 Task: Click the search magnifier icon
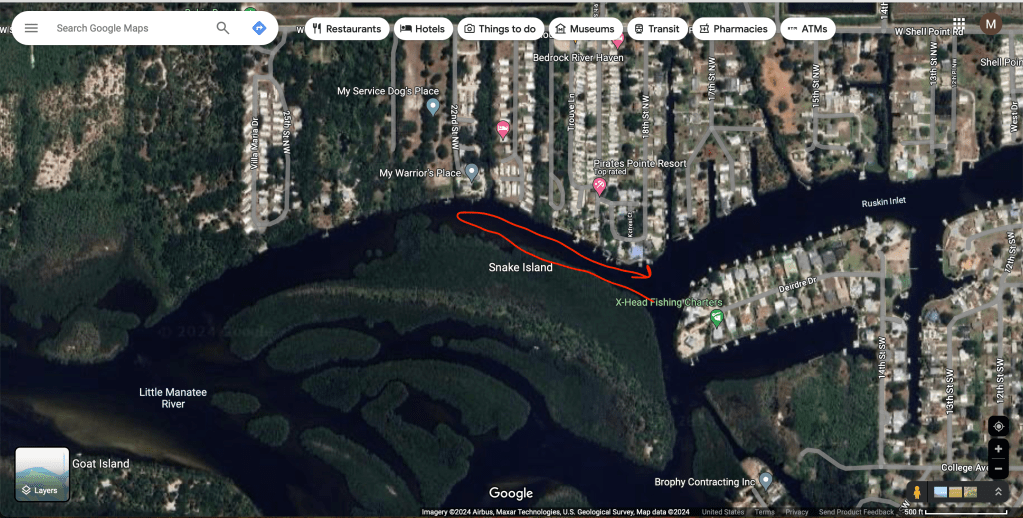click(x=223, y=28)
